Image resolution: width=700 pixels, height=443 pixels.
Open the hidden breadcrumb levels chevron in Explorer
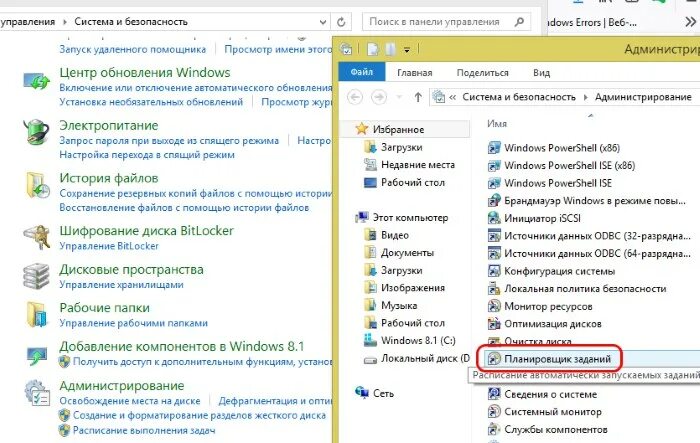click(452, 97)
